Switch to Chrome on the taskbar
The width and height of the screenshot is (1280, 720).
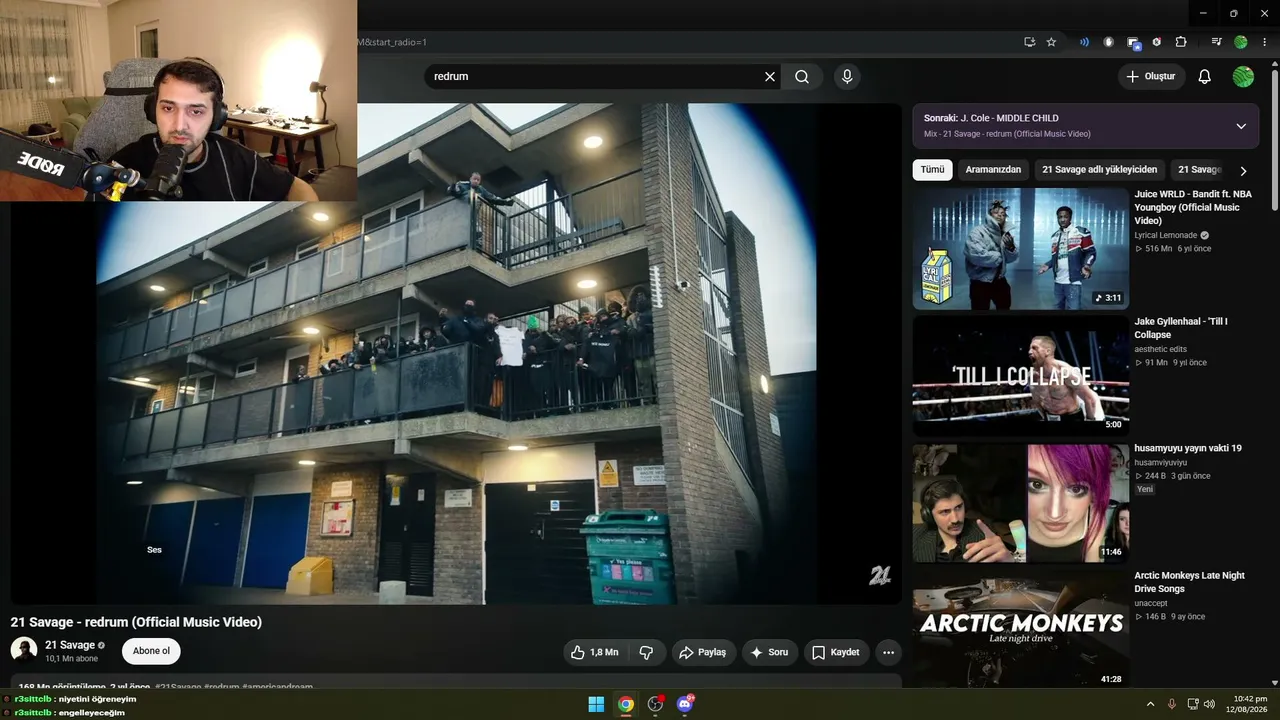pos(626,704)
